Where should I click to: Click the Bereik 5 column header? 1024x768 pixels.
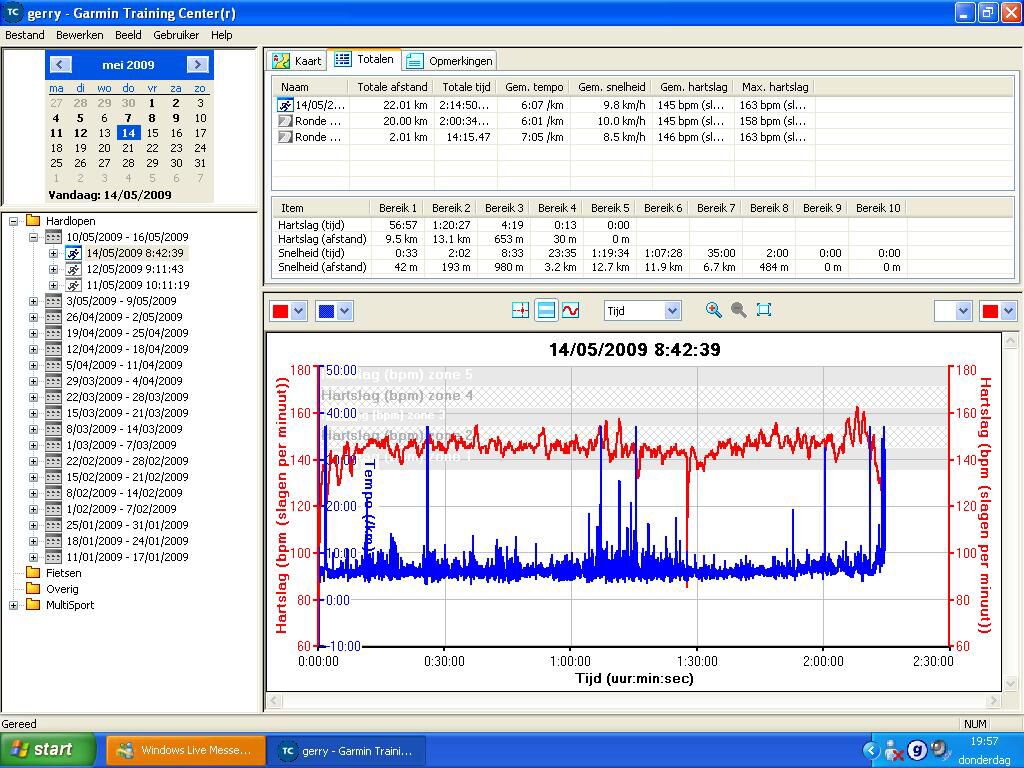pos(610,208)
